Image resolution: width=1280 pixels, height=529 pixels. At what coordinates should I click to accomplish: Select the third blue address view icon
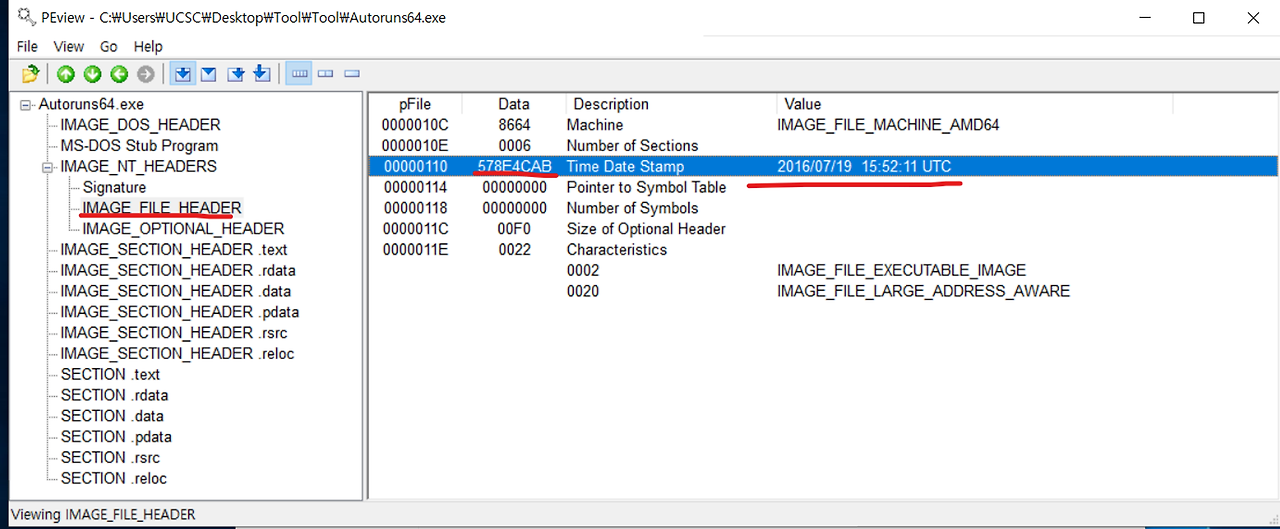pos(236,74)
